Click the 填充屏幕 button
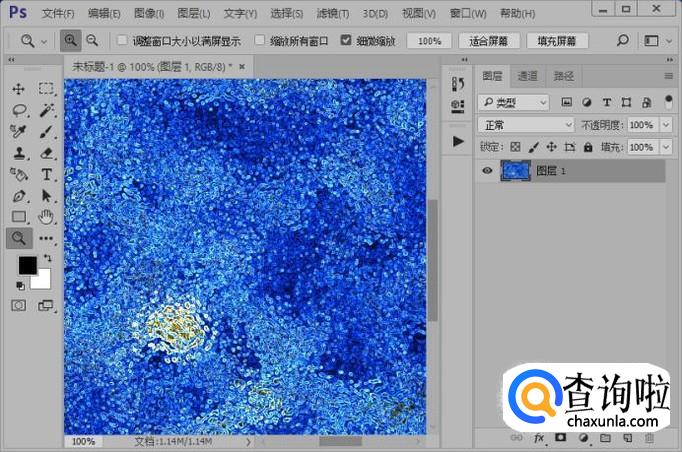682x452 pixels. (x=557, y=41)
